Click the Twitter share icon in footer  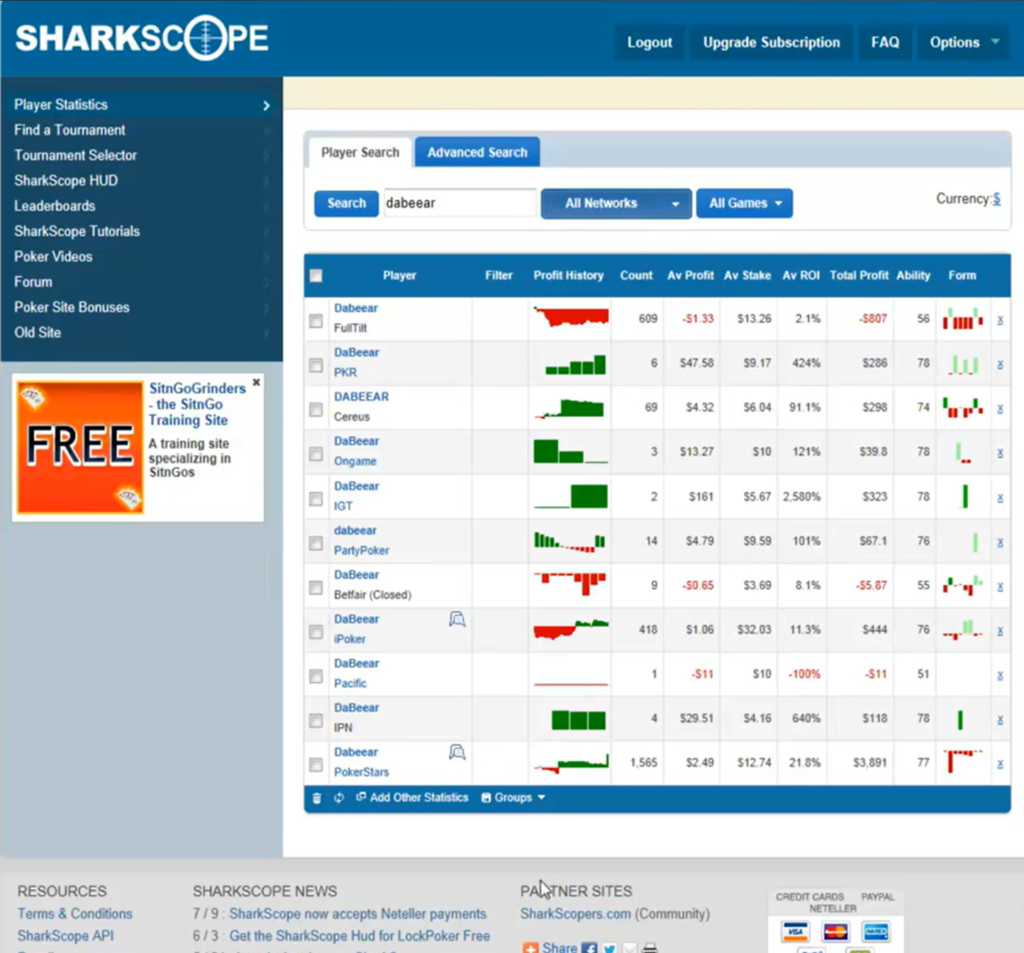[609, 948]
